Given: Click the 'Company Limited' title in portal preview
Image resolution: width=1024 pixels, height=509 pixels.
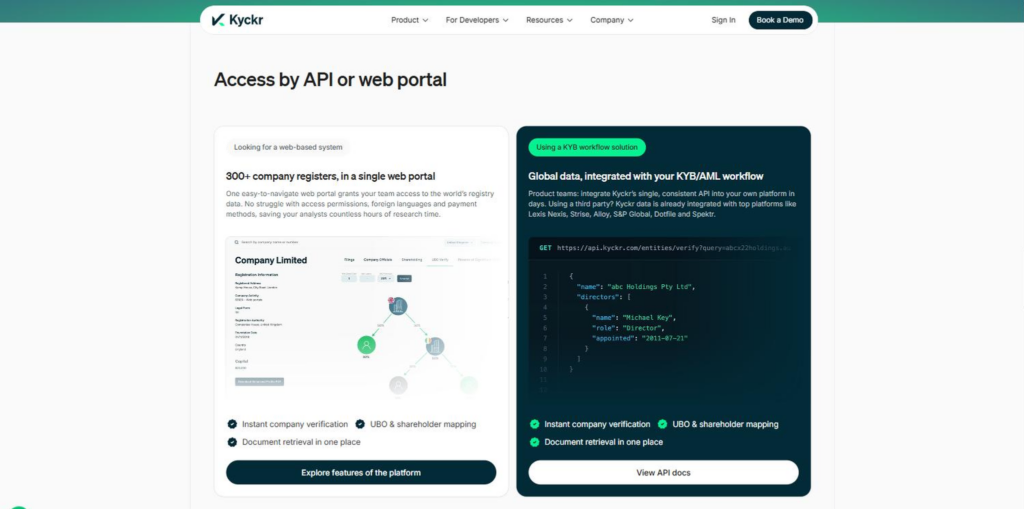Looking at the screenshot, I should click(271, 260).
